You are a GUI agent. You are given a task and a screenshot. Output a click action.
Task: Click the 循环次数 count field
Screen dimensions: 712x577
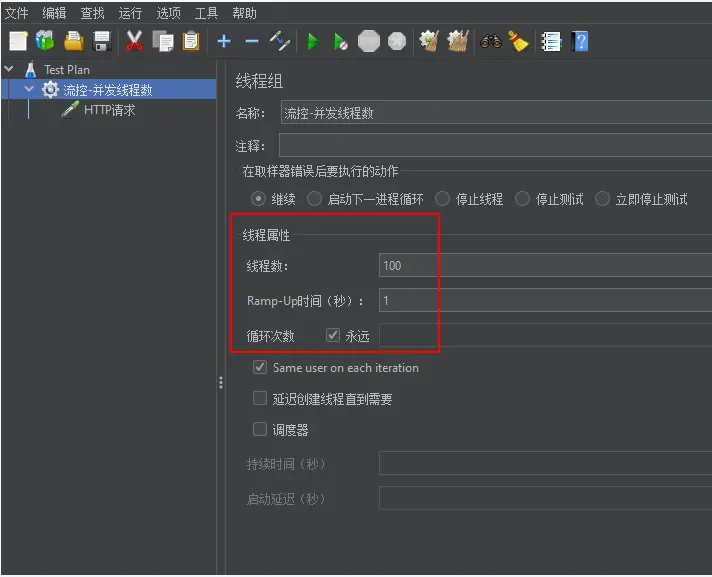click(x=545, y=335)
